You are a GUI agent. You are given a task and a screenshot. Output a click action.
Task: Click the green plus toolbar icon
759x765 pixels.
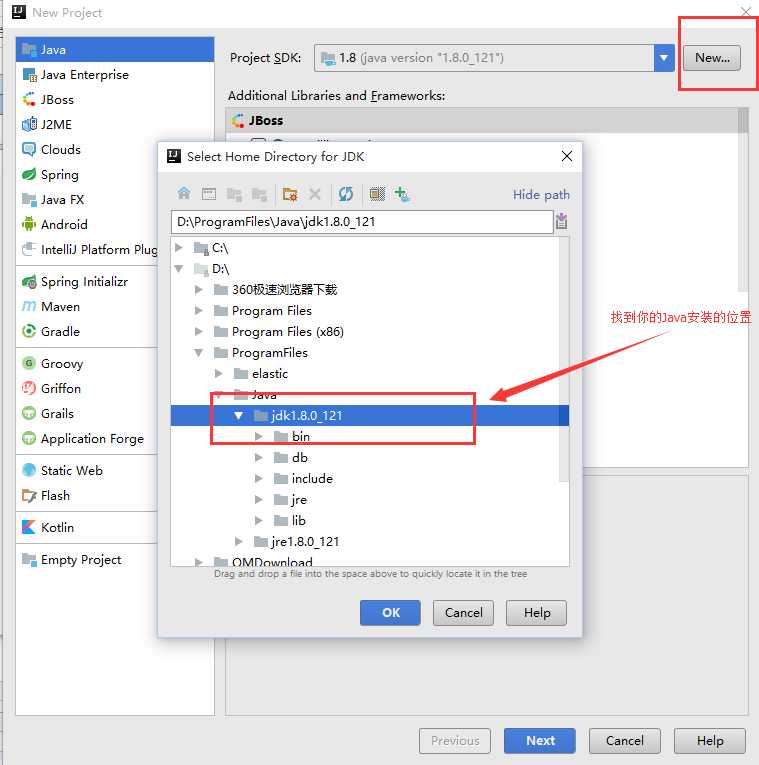[402, 194]
